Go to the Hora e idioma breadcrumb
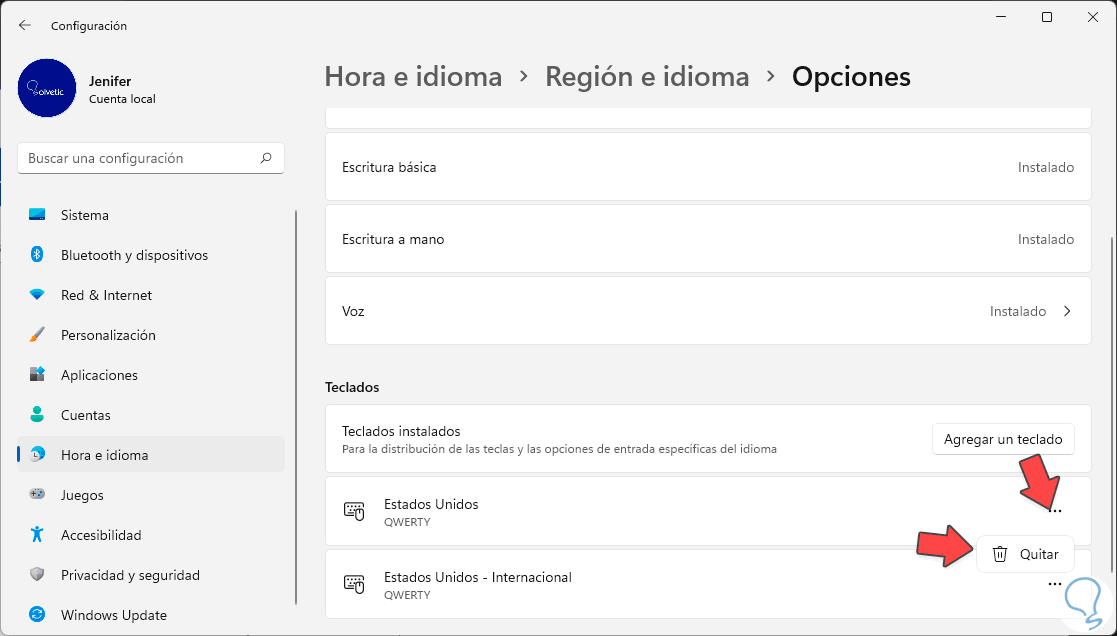Image resolution: width=1117 pixels, height=636 pixels. [x=413, y=76]
